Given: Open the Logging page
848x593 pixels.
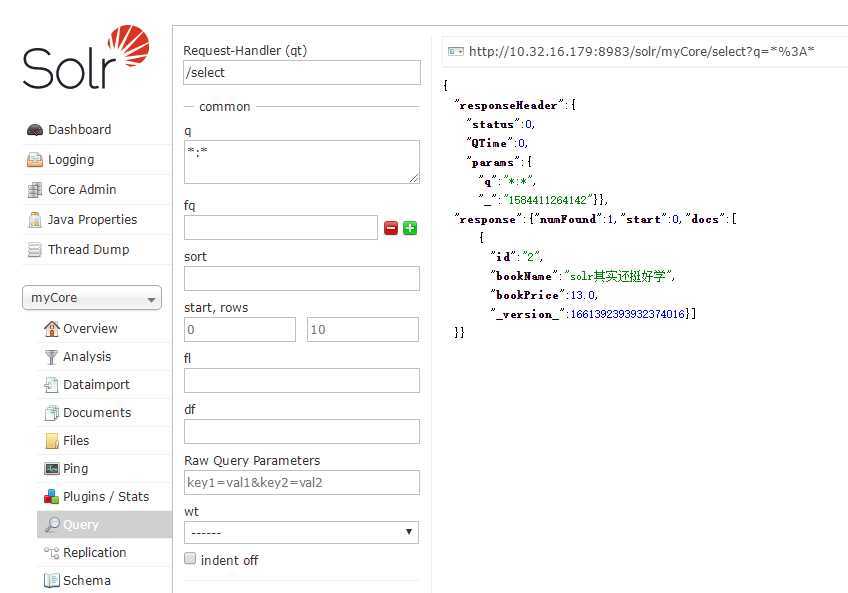Looking at the screenshot, I should click(x=71, y=160).
